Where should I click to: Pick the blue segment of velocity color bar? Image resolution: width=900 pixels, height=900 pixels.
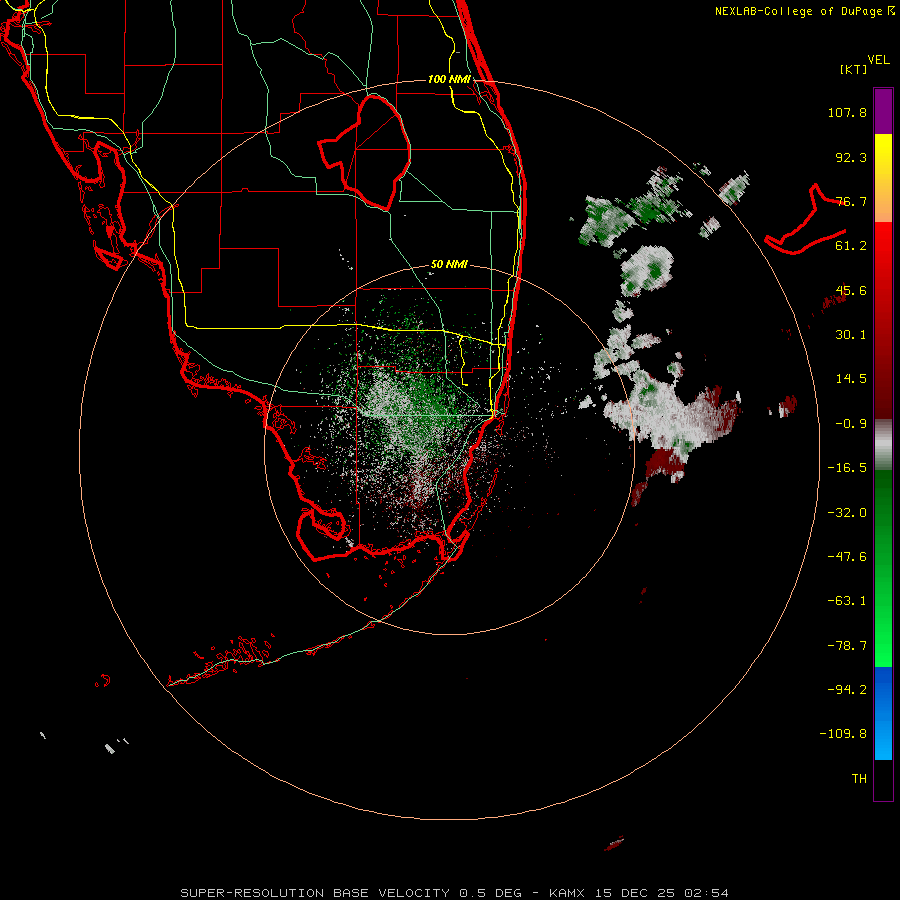pos(883,713)
